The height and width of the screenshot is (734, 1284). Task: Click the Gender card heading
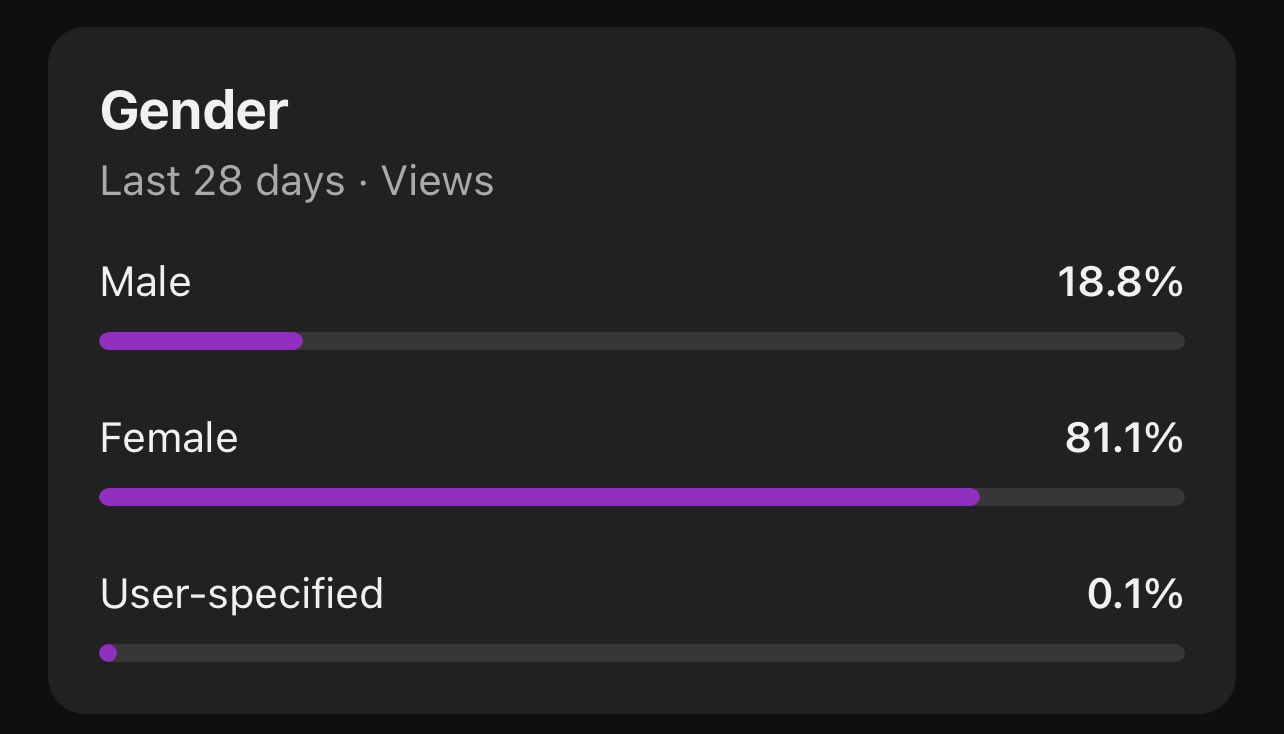pos(194,110)
